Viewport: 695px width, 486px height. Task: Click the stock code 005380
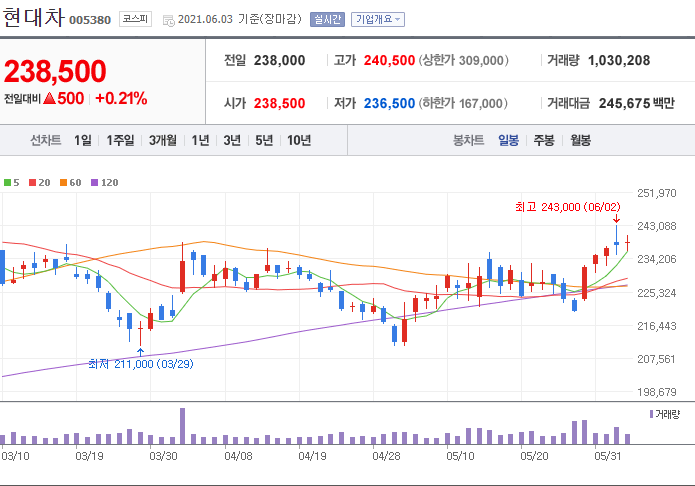(x=90, y=20)
